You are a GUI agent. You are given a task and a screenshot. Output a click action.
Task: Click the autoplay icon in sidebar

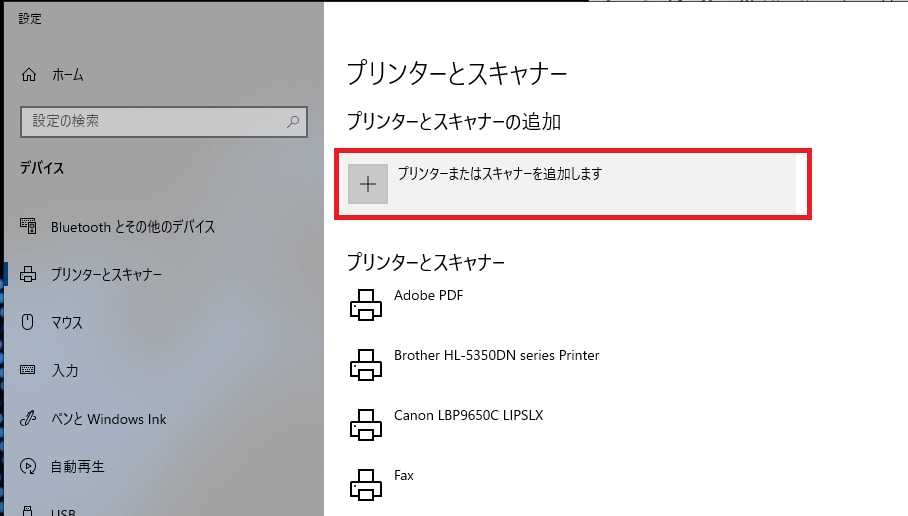[x=28, y=466]
